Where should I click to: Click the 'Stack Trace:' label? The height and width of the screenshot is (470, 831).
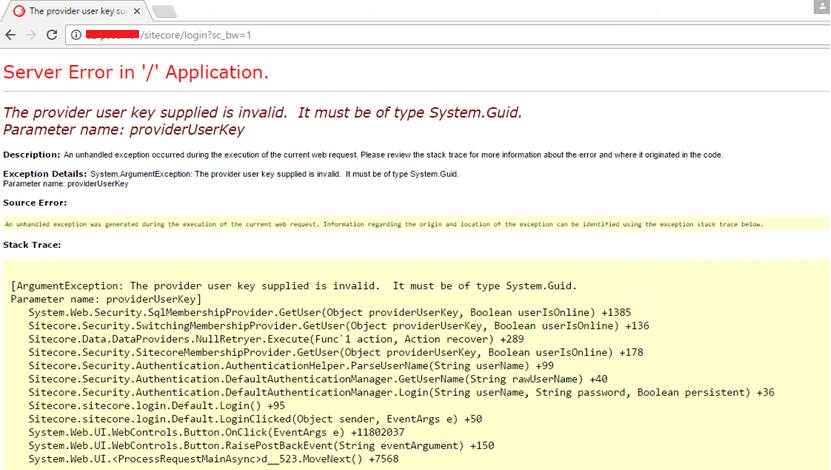click(x=32, y=245)
